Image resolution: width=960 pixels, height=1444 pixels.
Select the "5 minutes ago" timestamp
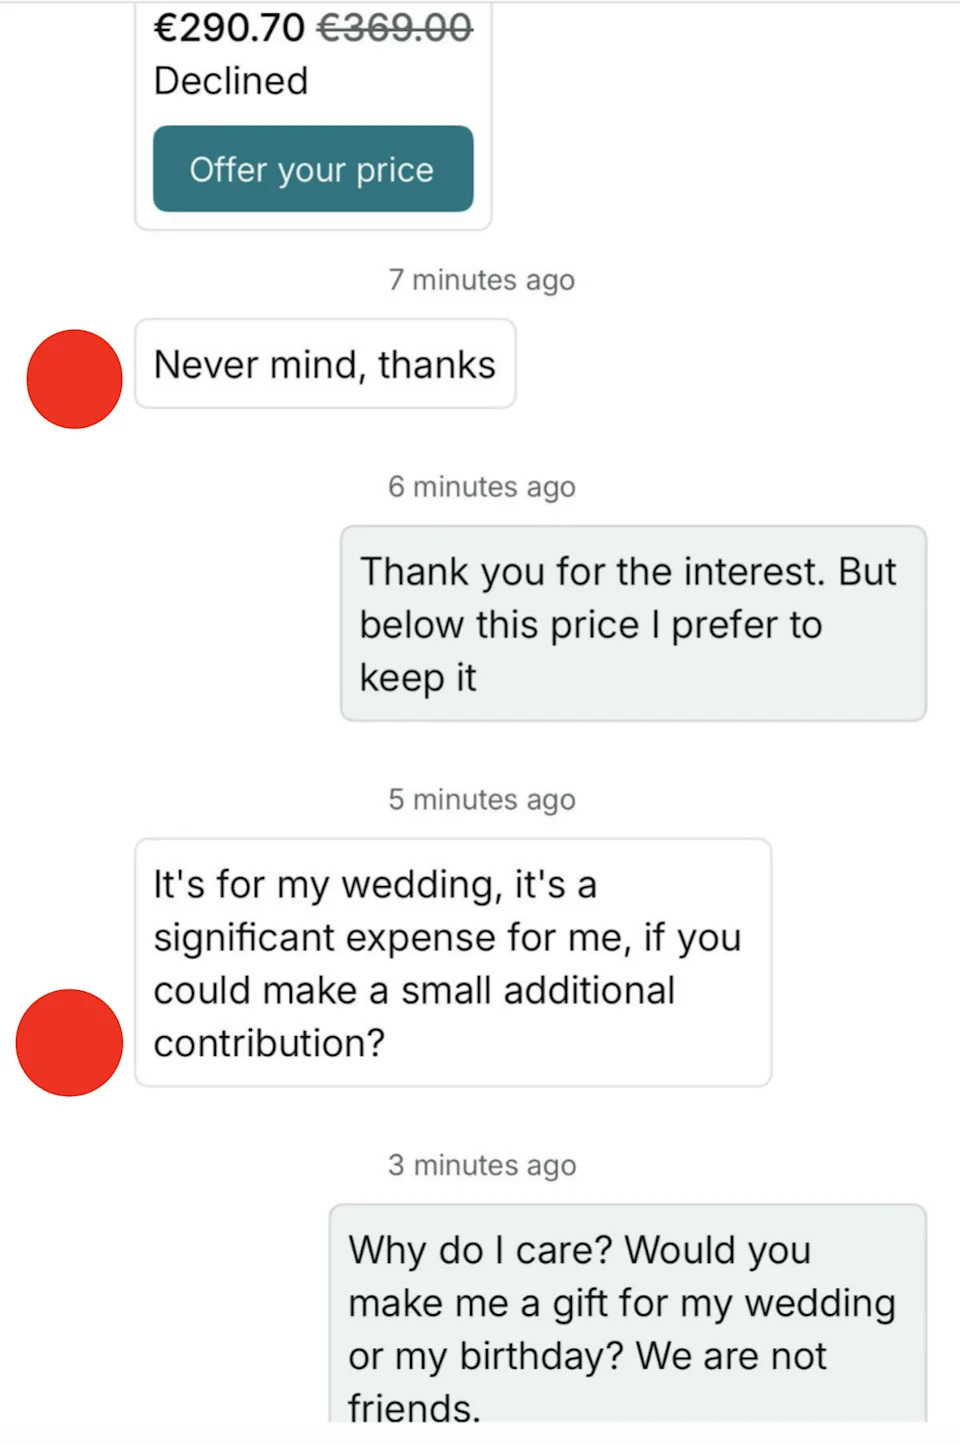[481, 800]
